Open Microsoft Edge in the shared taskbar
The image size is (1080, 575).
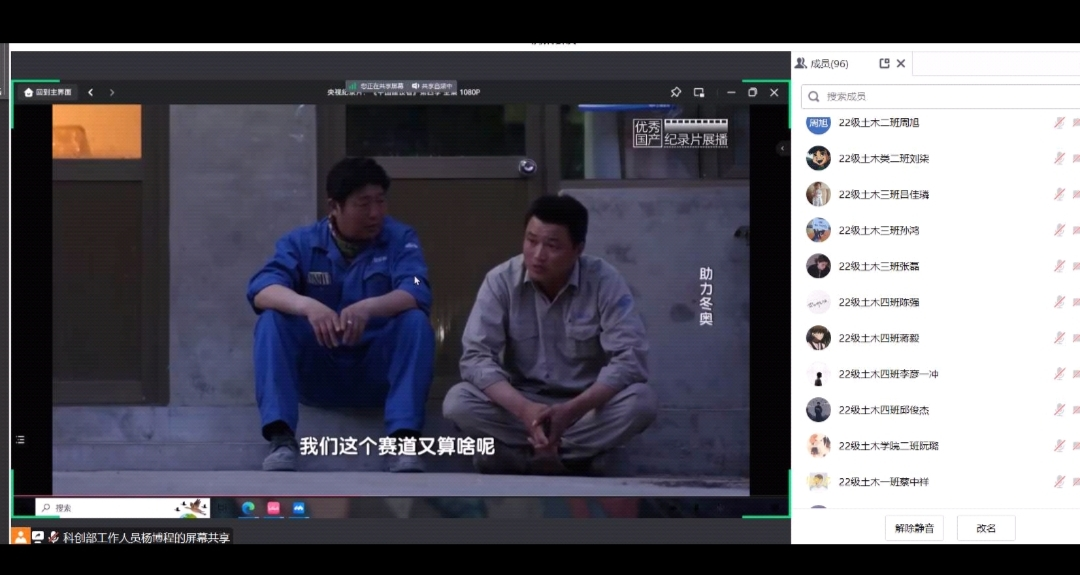[x=248, y=508]
